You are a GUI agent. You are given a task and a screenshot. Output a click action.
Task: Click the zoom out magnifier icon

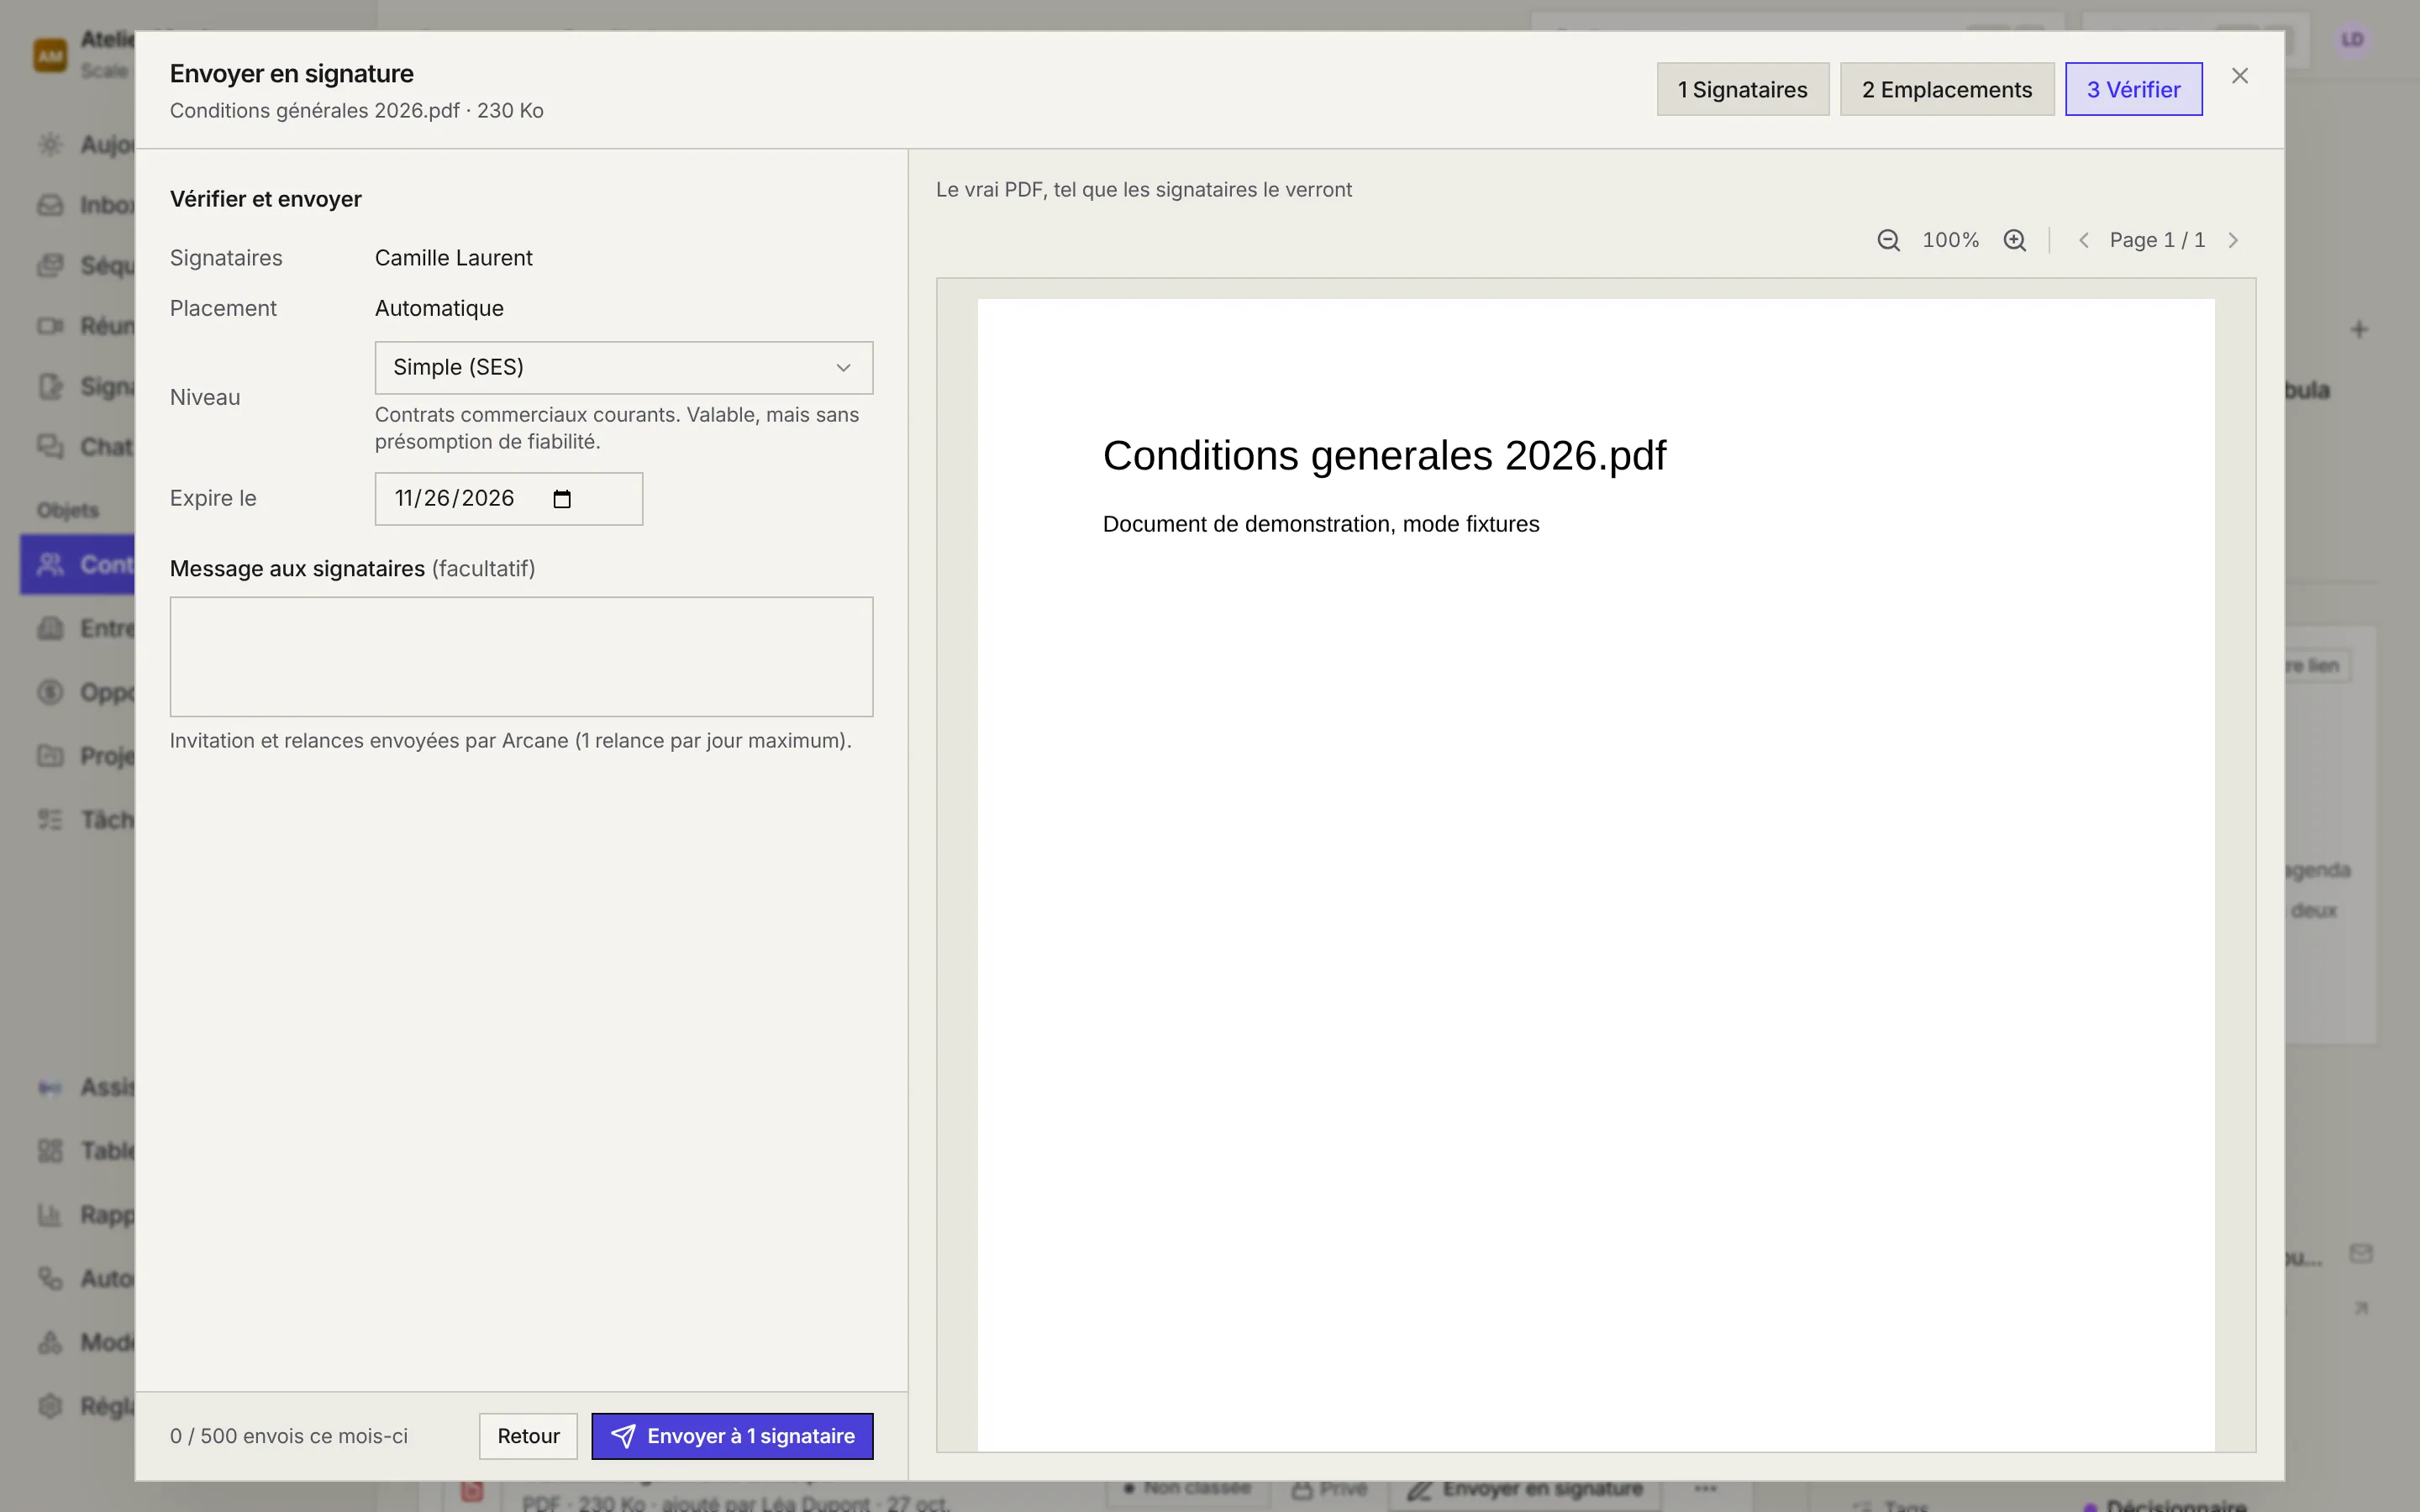click(x=1888, y=240)
